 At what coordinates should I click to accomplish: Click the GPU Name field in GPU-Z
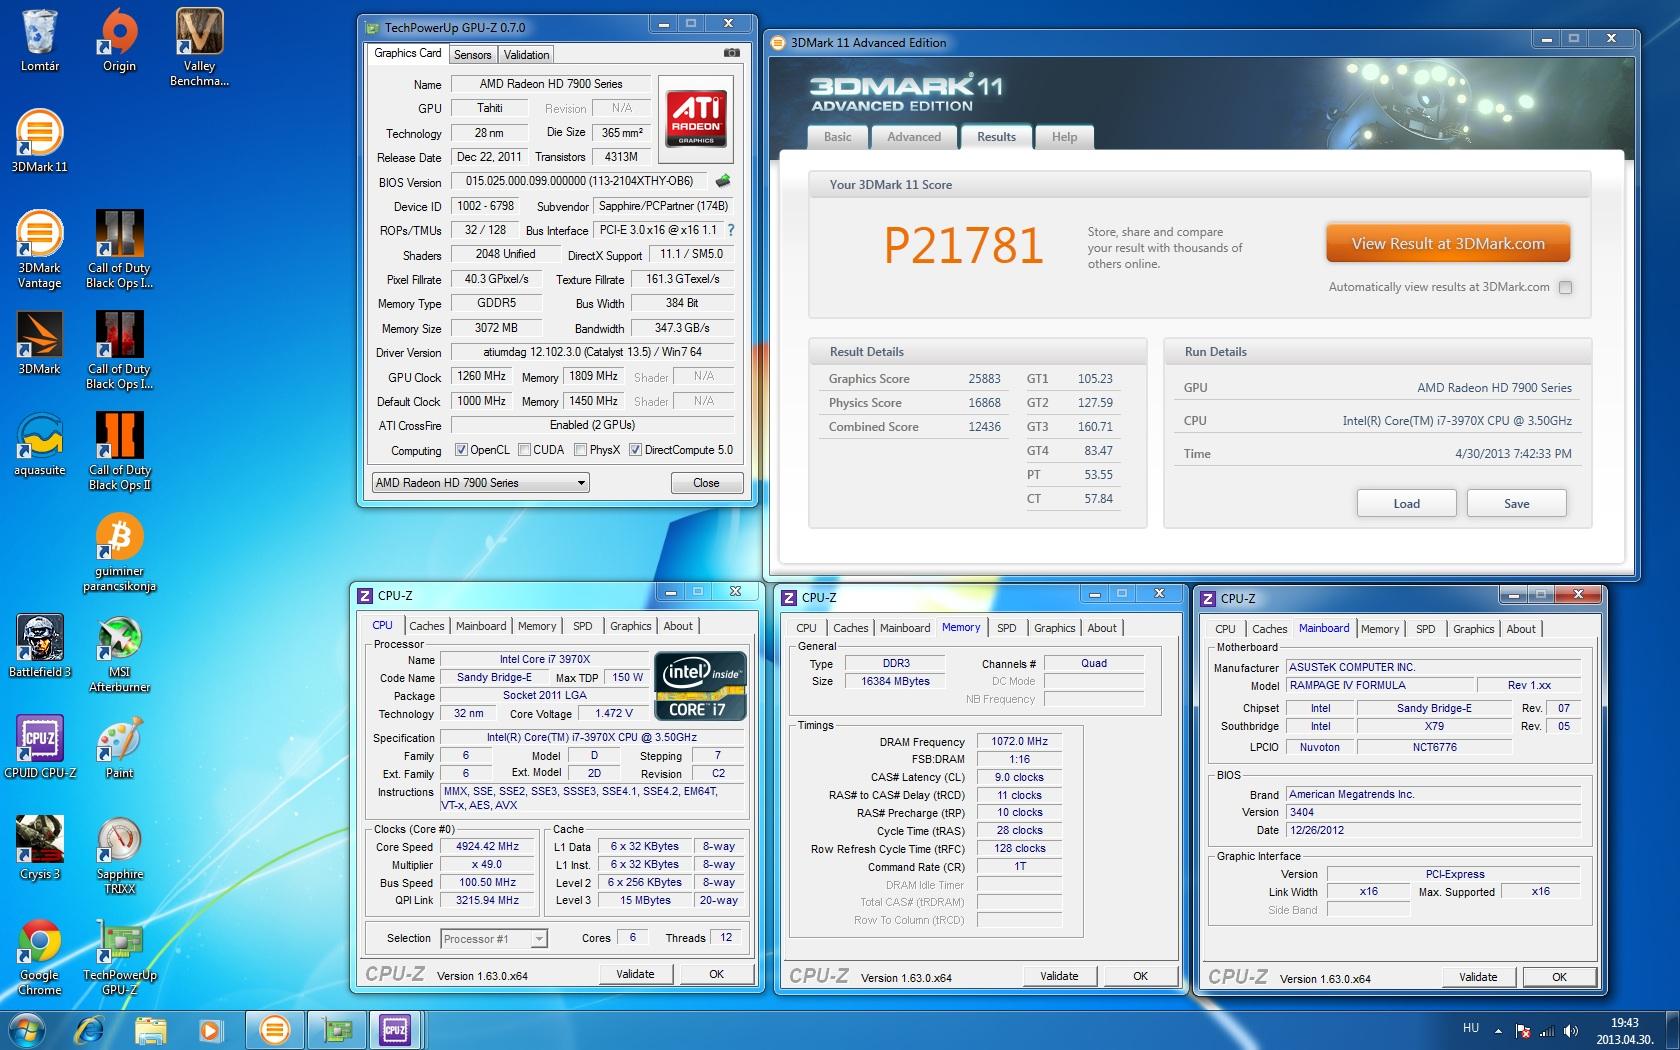coord(551,84)
